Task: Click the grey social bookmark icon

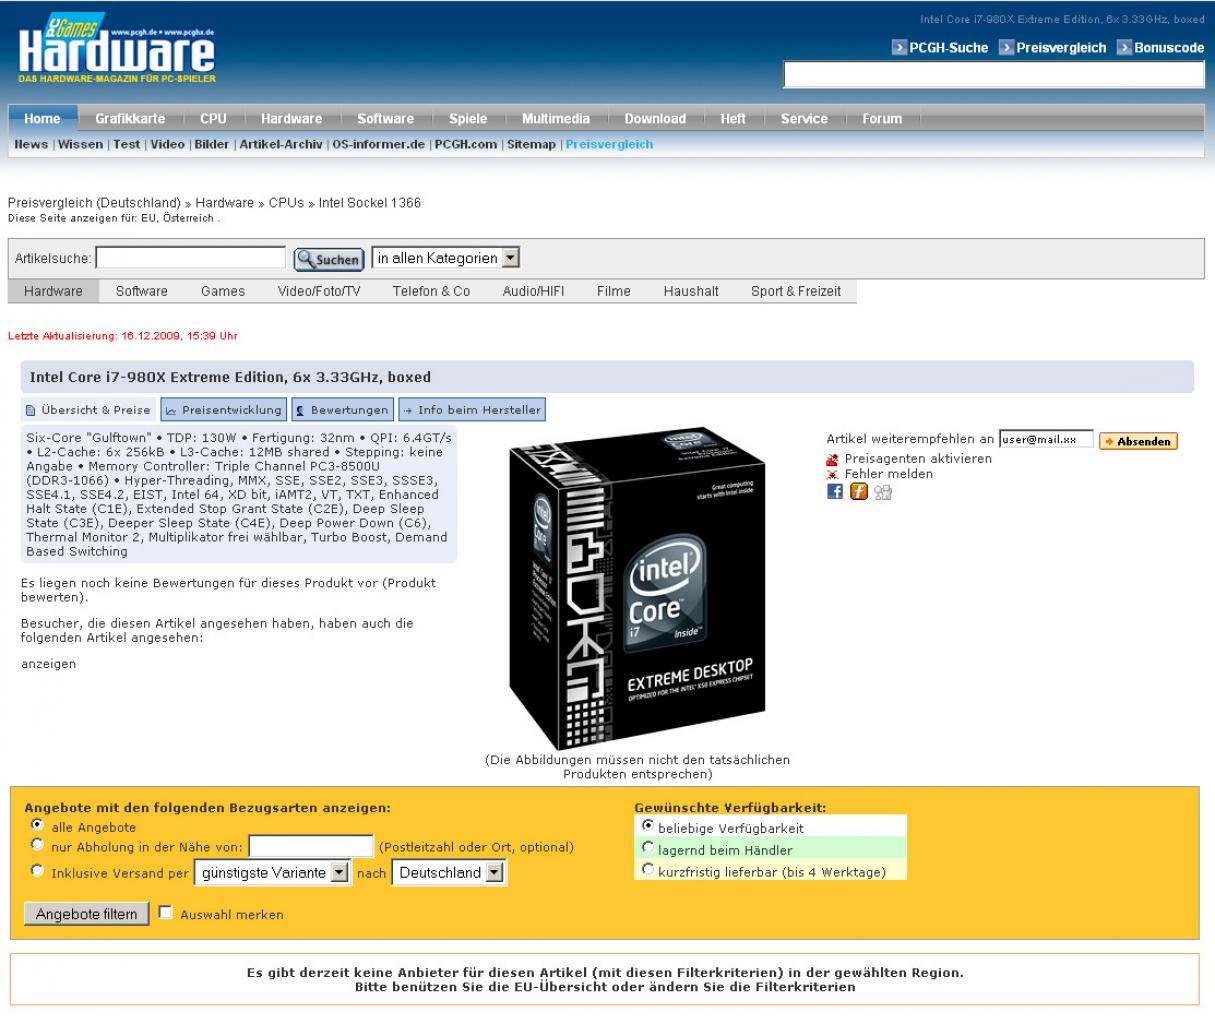Action: [x=882, y=491]
